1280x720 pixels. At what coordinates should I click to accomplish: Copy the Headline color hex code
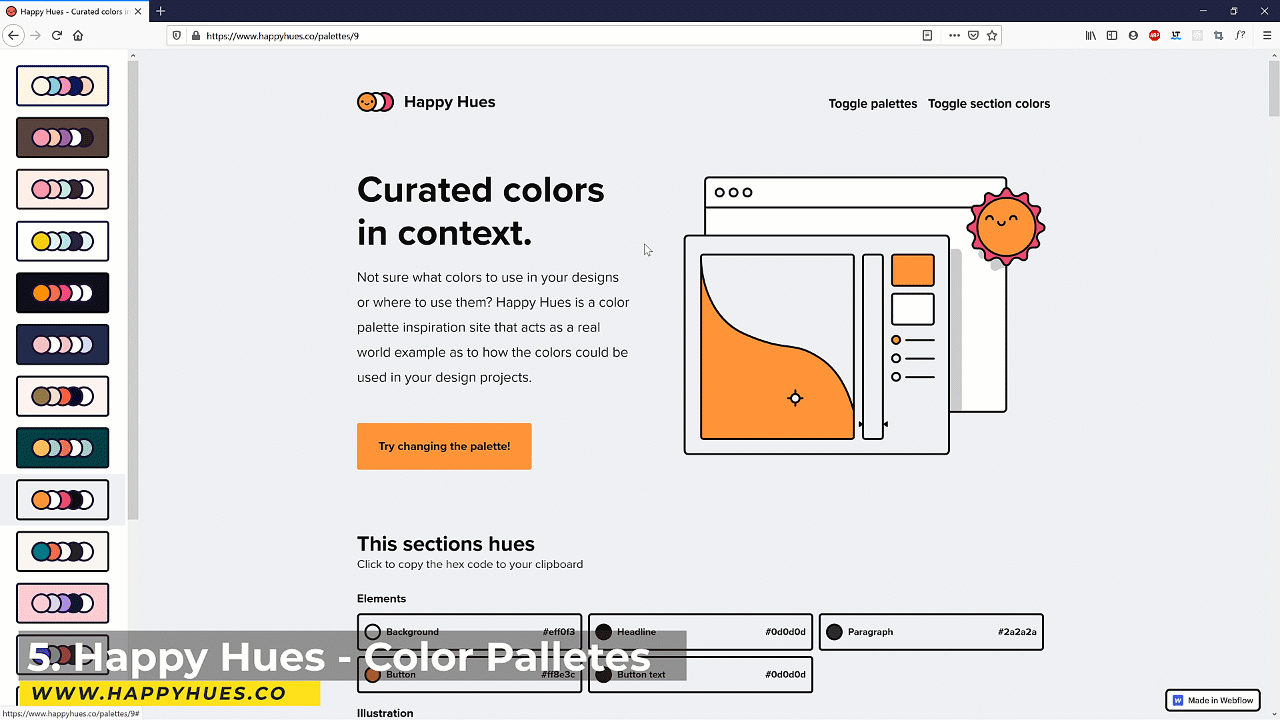pyautogui.click(x=700, y=632)
